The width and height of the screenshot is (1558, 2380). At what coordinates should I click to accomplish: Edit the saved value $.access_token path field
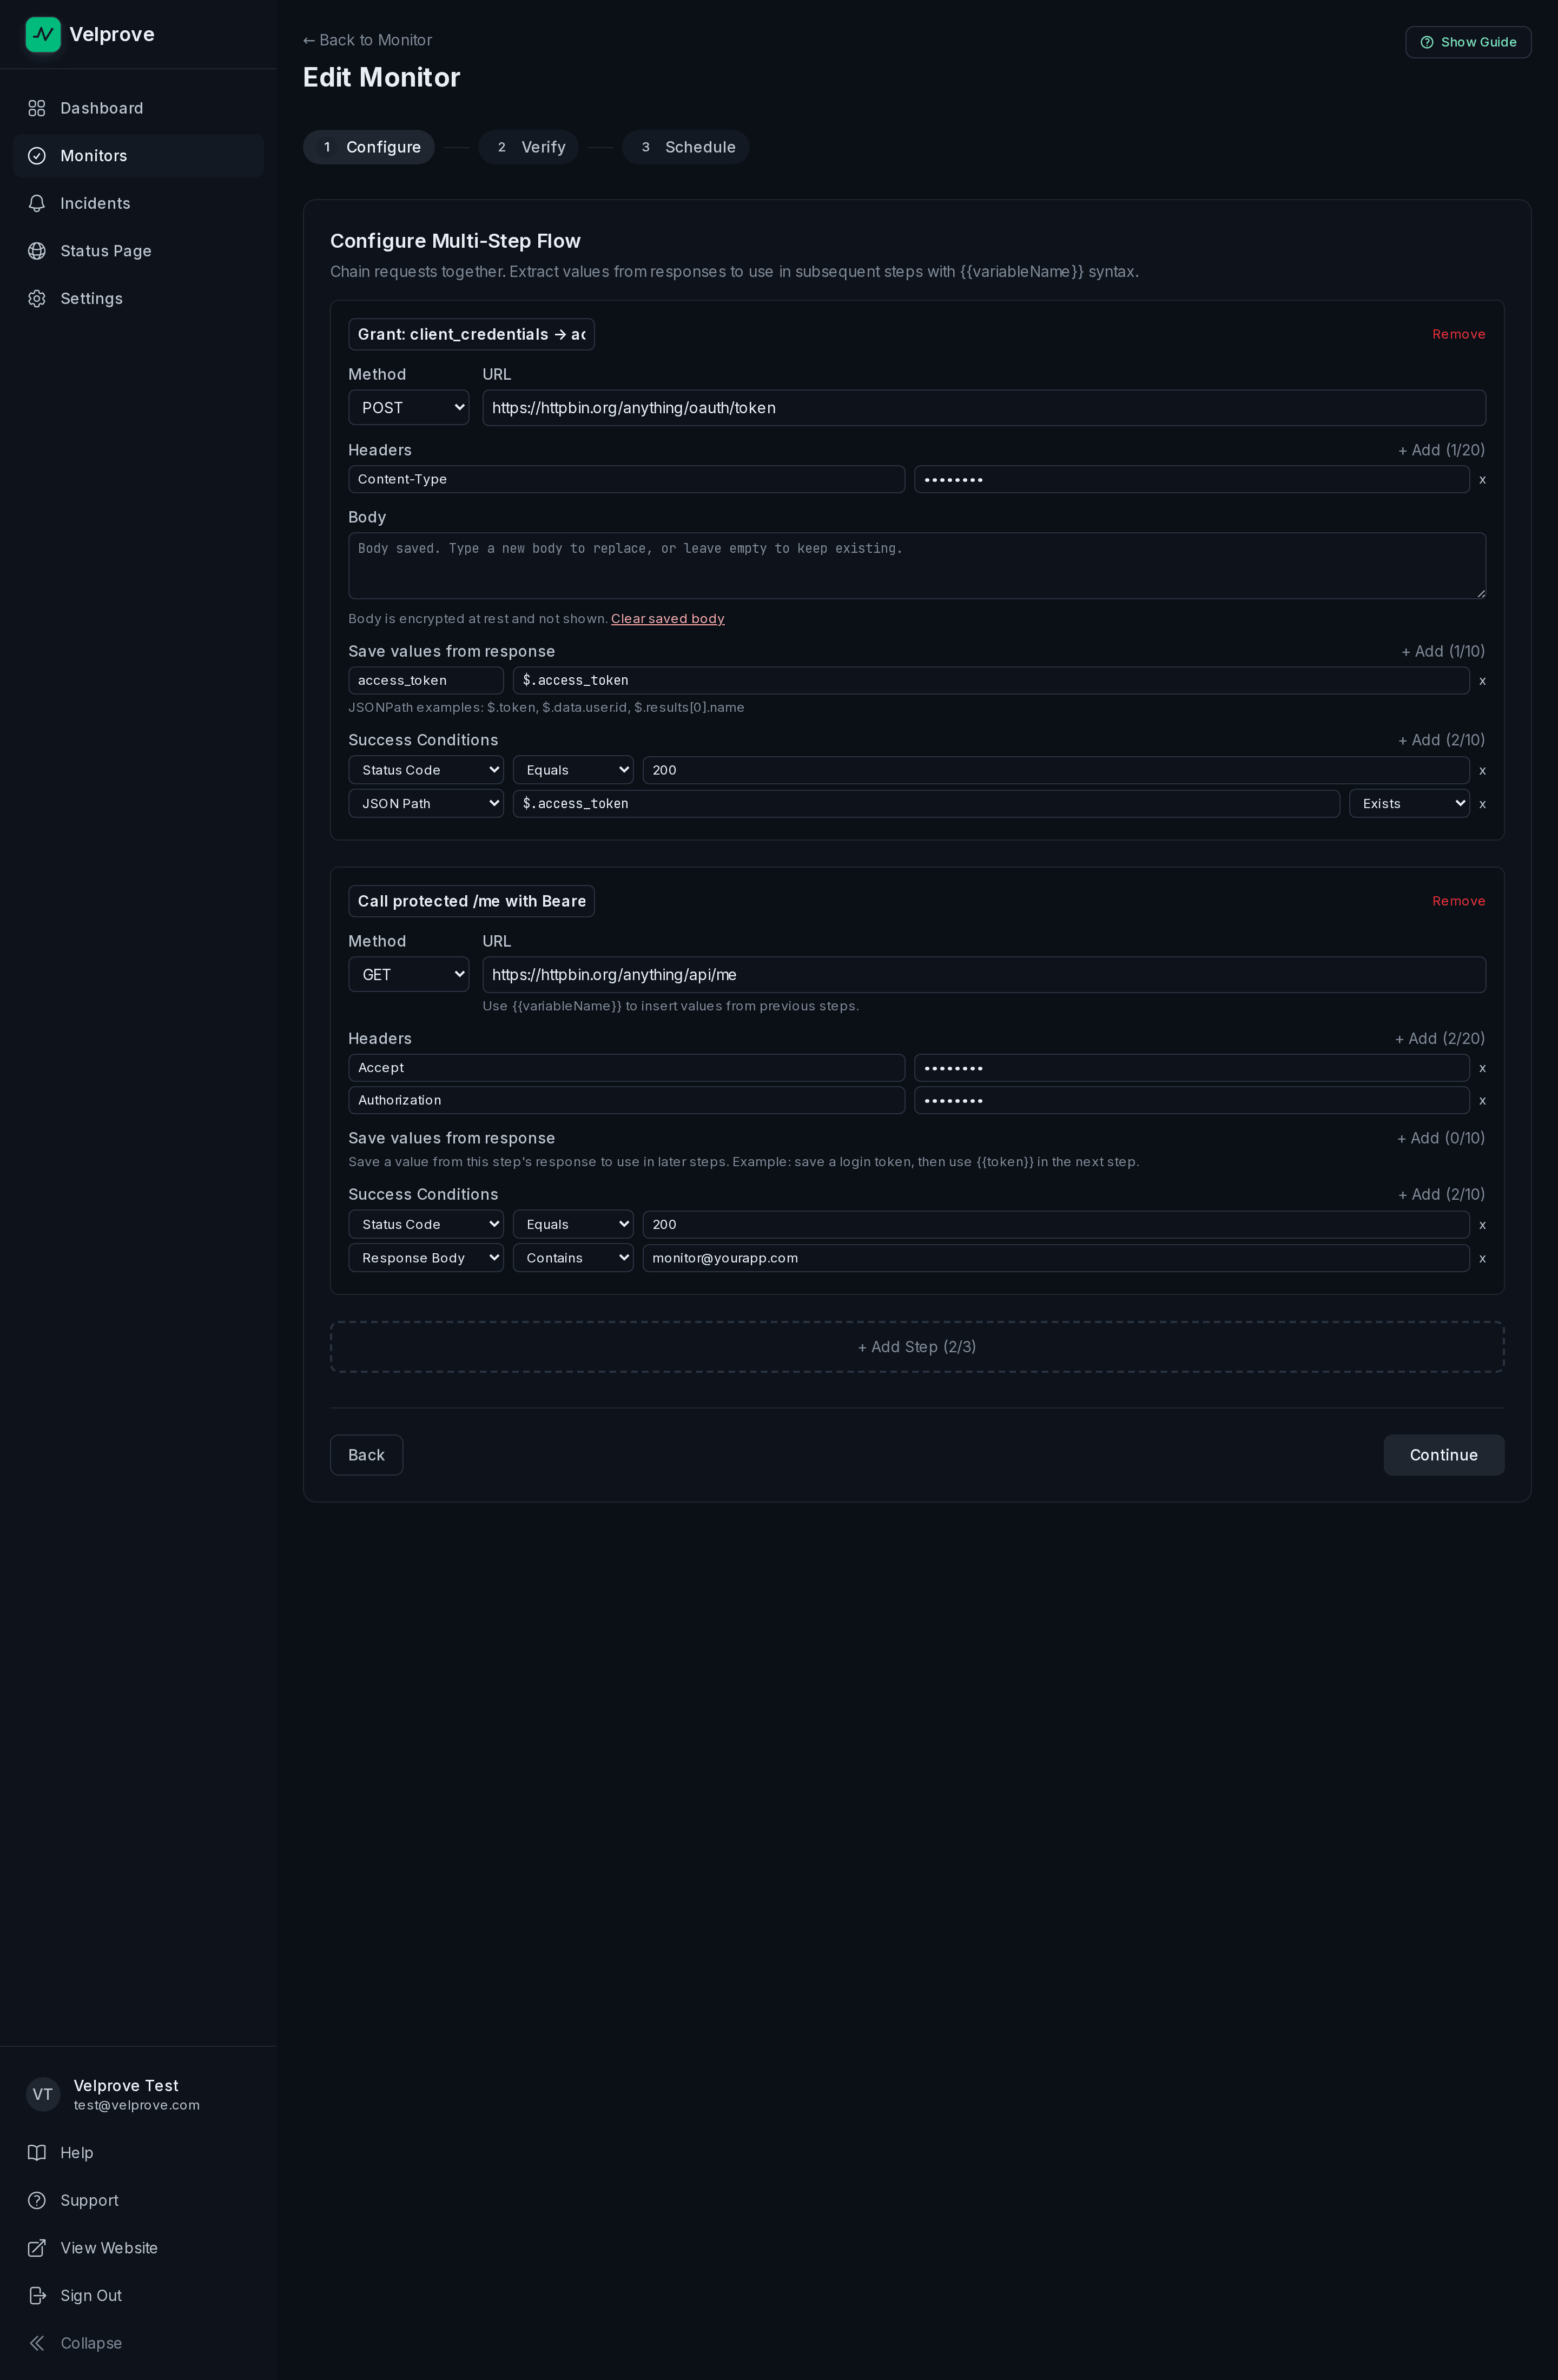click(991, 680)
